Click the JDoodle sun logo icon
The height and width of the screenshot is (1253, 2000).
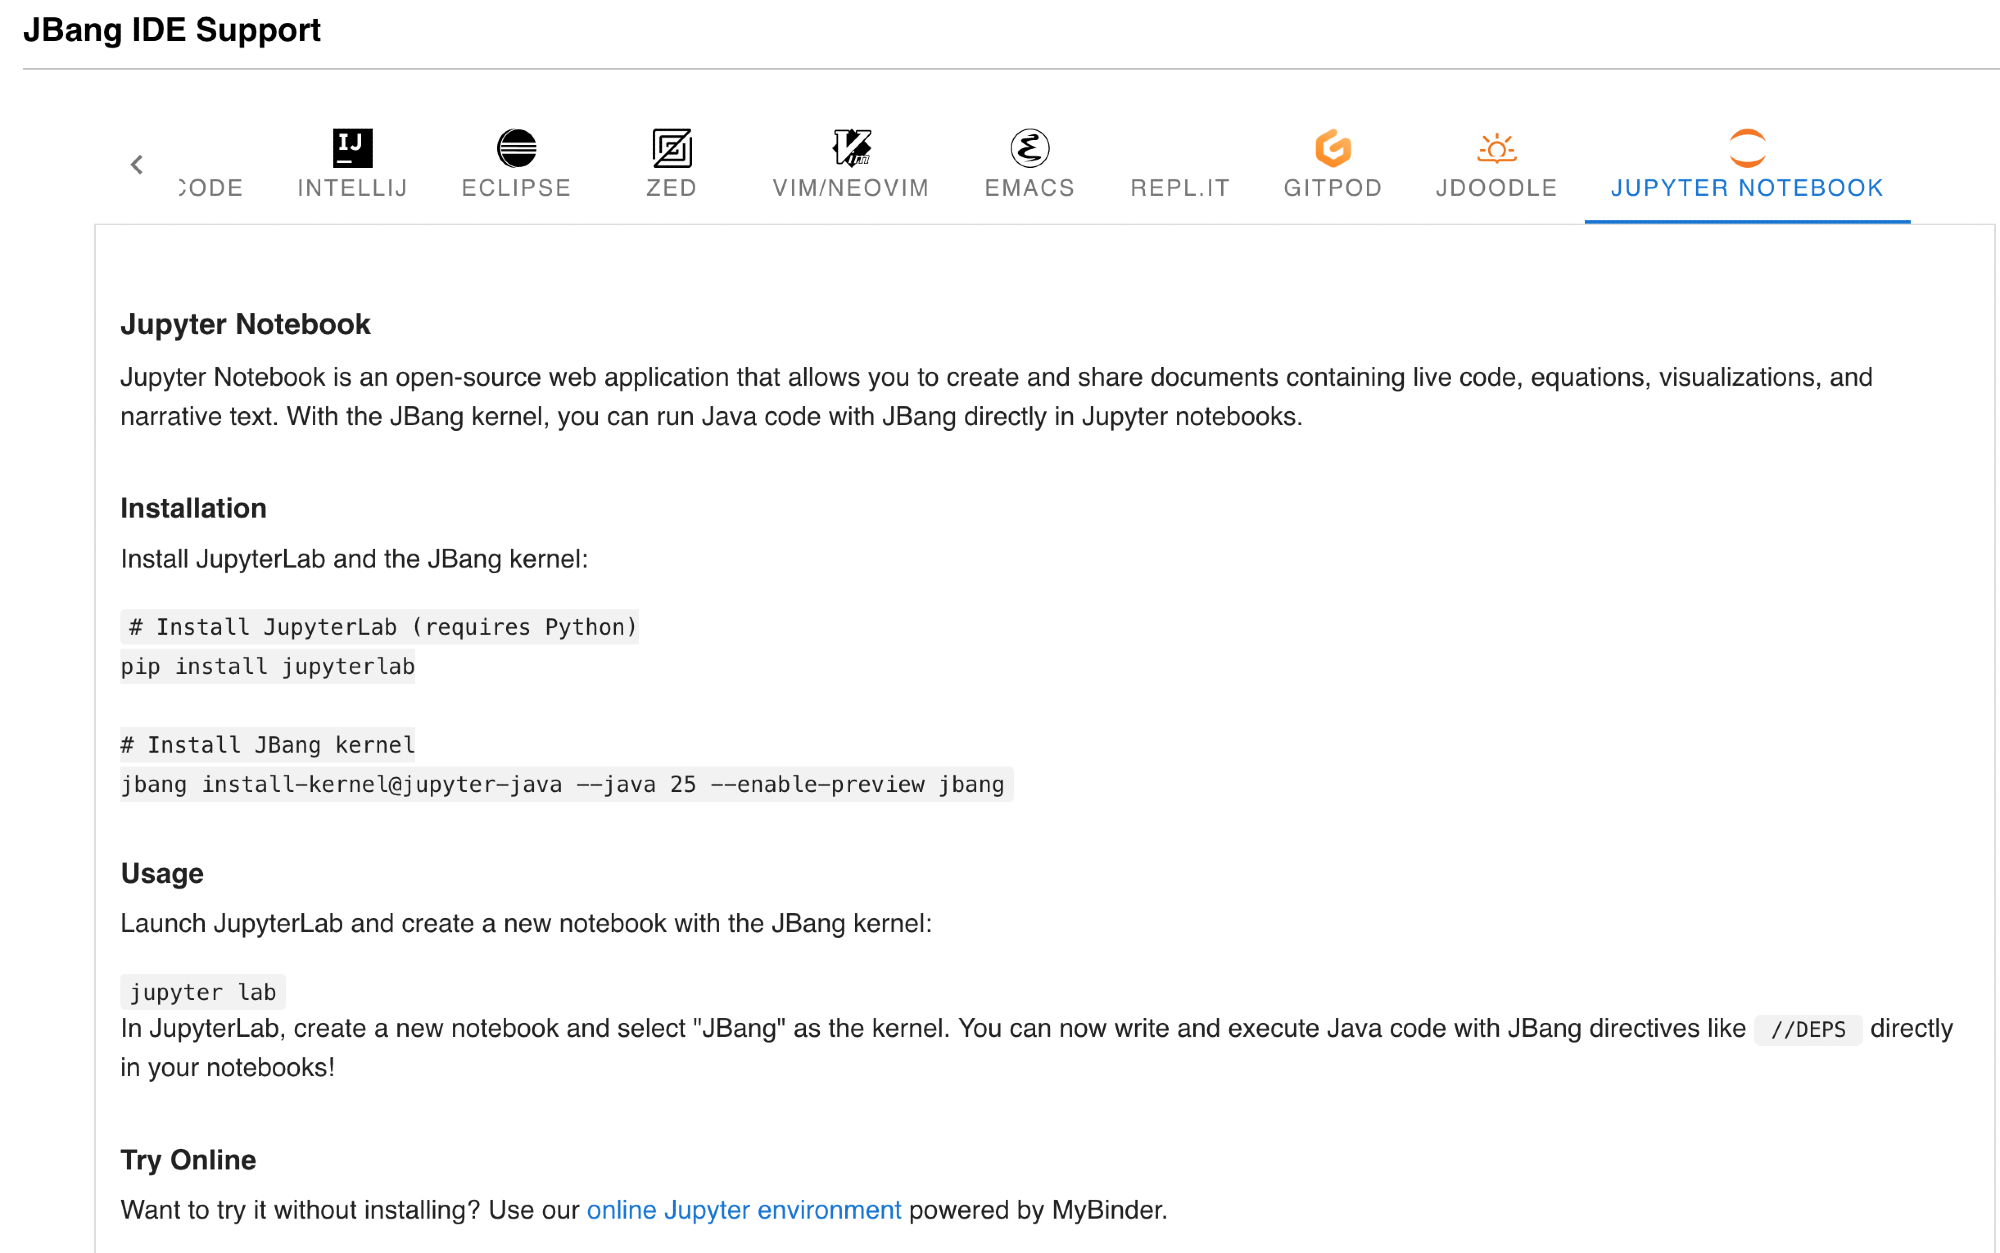point(1496,148)
